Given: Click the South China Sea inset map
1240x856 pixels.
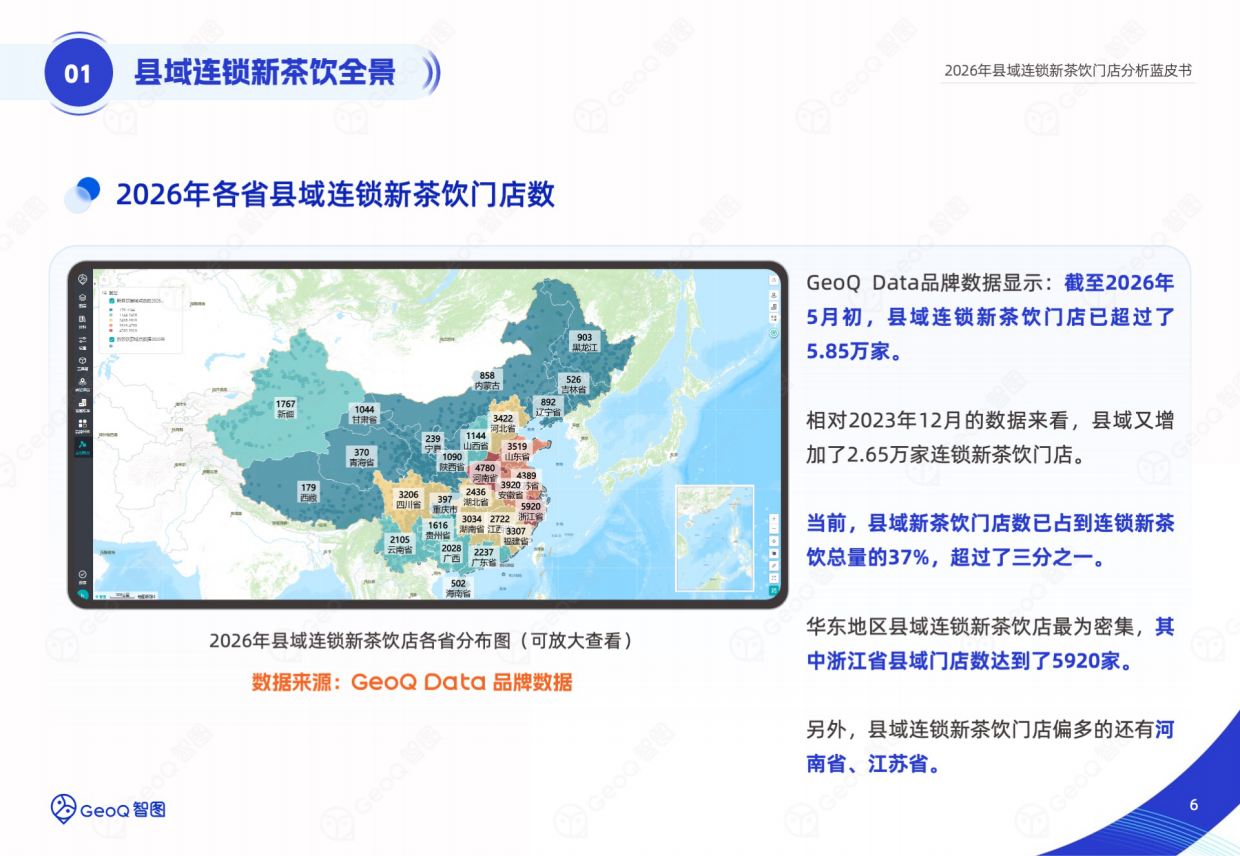Looking at the screenshot, I should (714, 538).
